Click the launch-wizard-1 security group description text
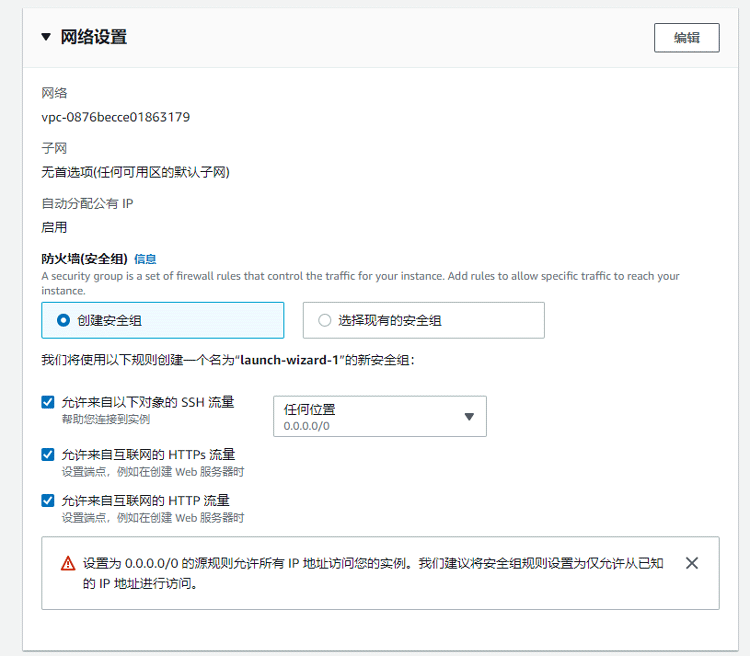The image size is (750, 656). [x=228, y=360]
